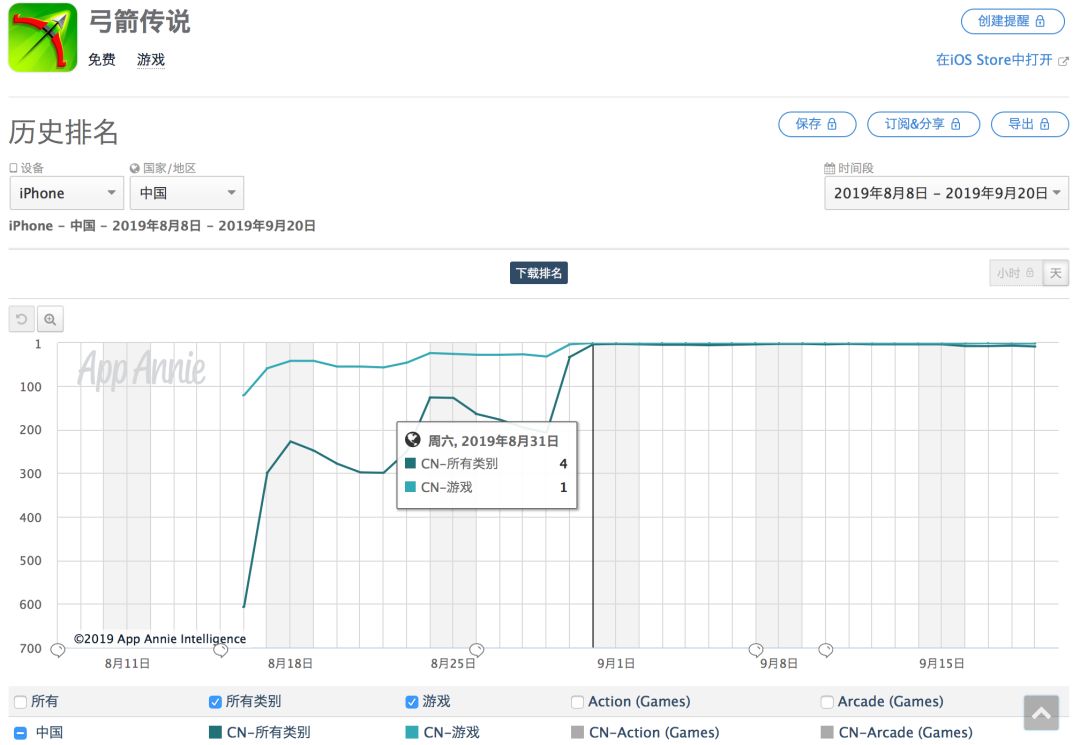Click the 免费 label under app title
Screen dimensions: 1080x745
[x=102, y=60]
